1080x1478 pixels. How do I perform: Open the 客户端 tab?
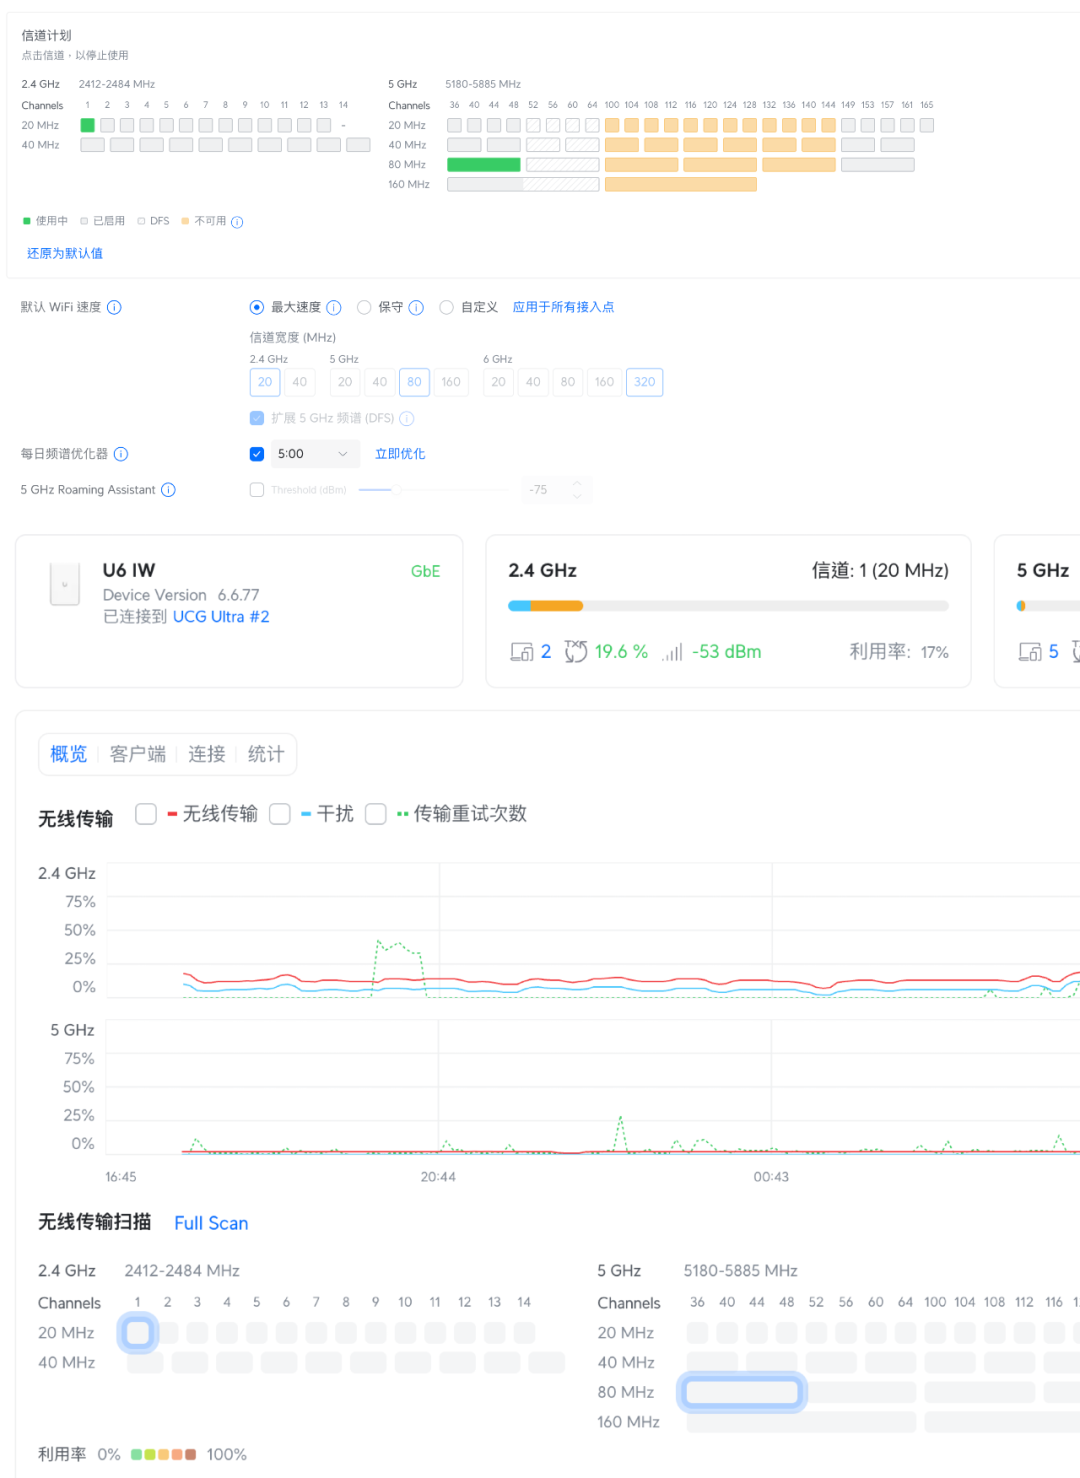click(x=138, y=754)
